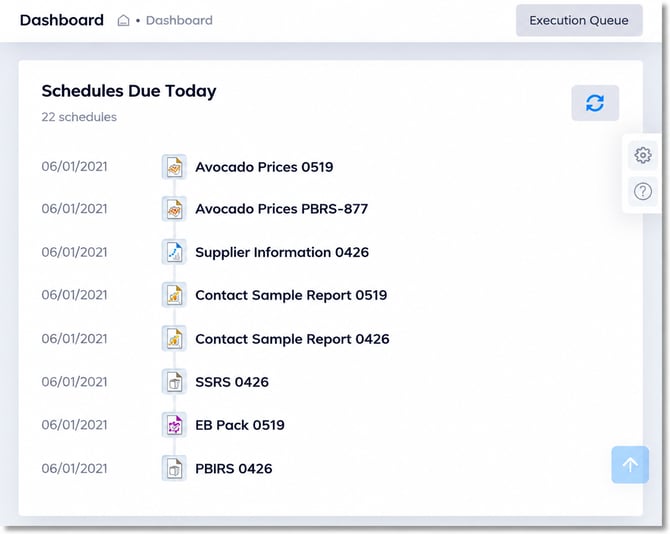670x534 pixels.
Task: Open the settings gear panel
Action: pos(643,155)
